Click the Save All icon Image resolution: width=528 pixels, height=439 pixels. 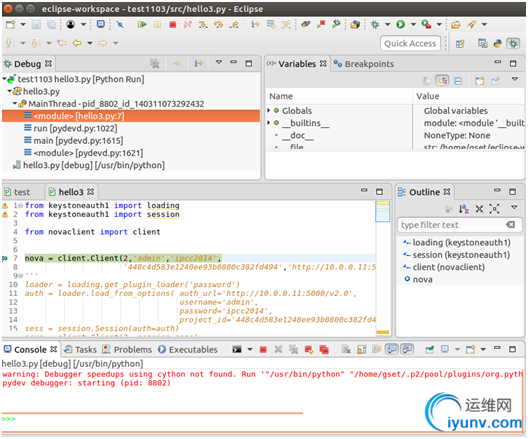(x=51, y=25)
